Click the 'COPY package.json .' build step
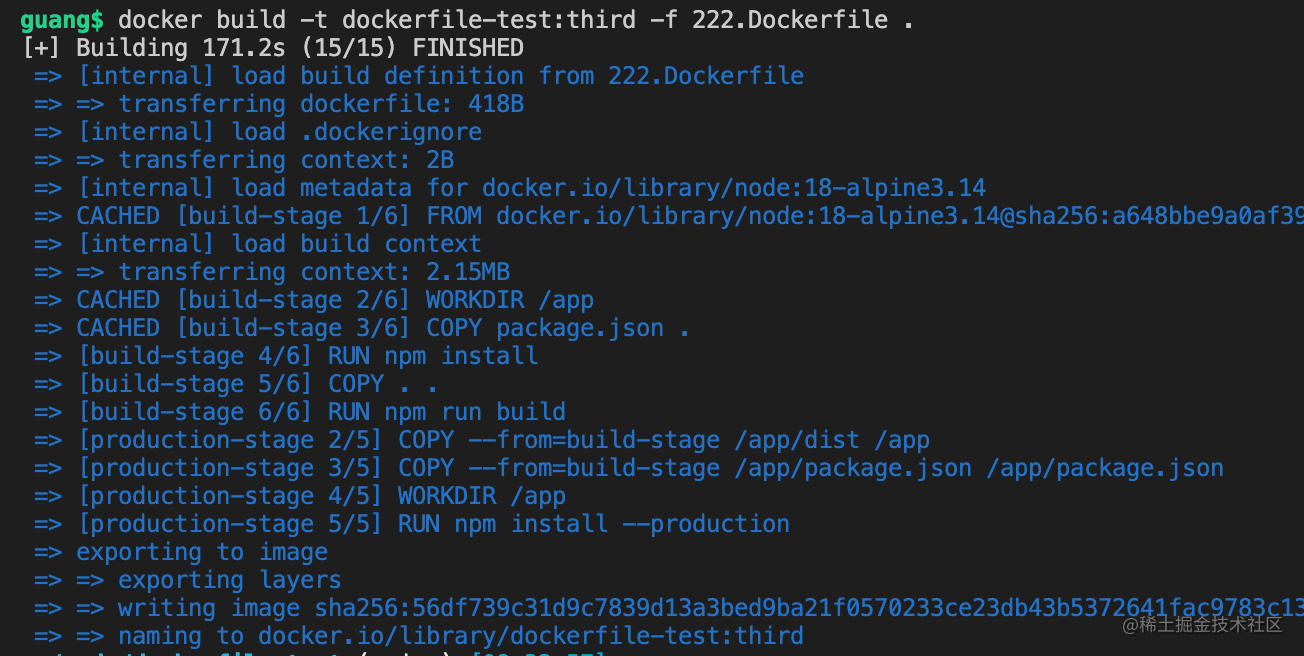1304x656 pixels. coord(558,328)
